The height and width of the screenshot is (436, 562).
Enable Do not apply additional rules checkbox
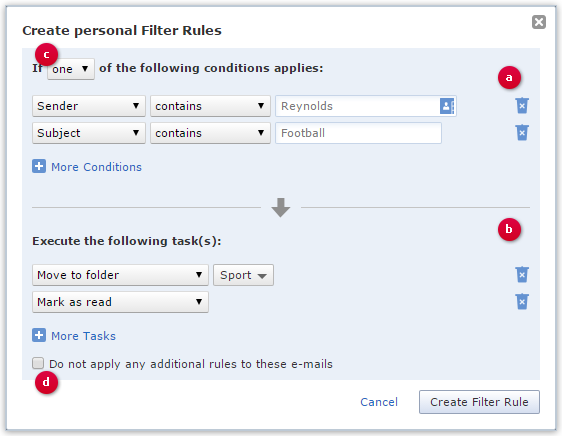(x=38, y=363)
